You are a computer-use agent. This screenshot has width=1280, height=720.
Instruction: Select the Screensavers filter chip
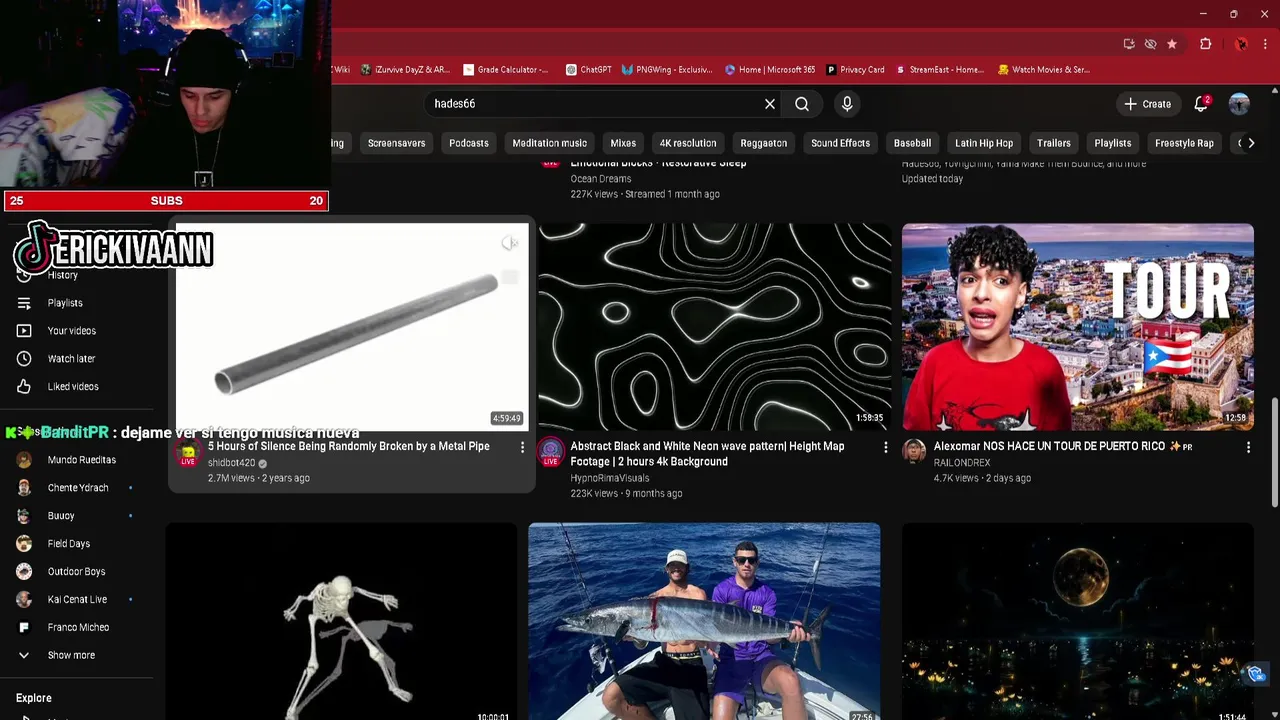click(x=396, y=143)
